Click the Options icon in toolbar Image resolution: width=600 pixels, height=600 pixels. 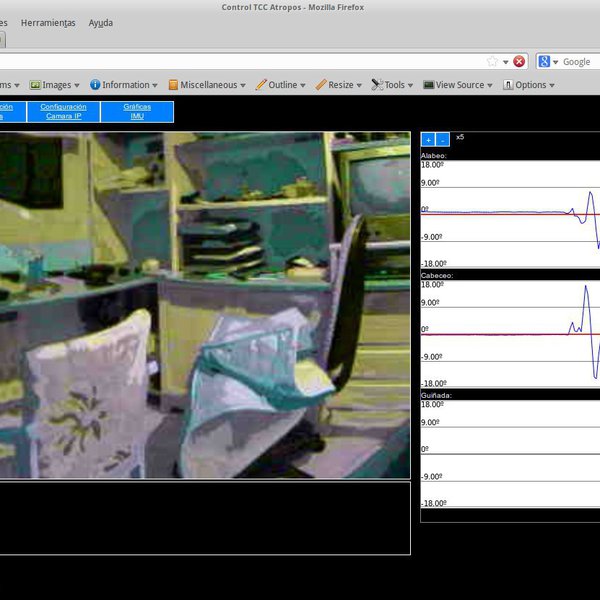[x=508, y=85]
